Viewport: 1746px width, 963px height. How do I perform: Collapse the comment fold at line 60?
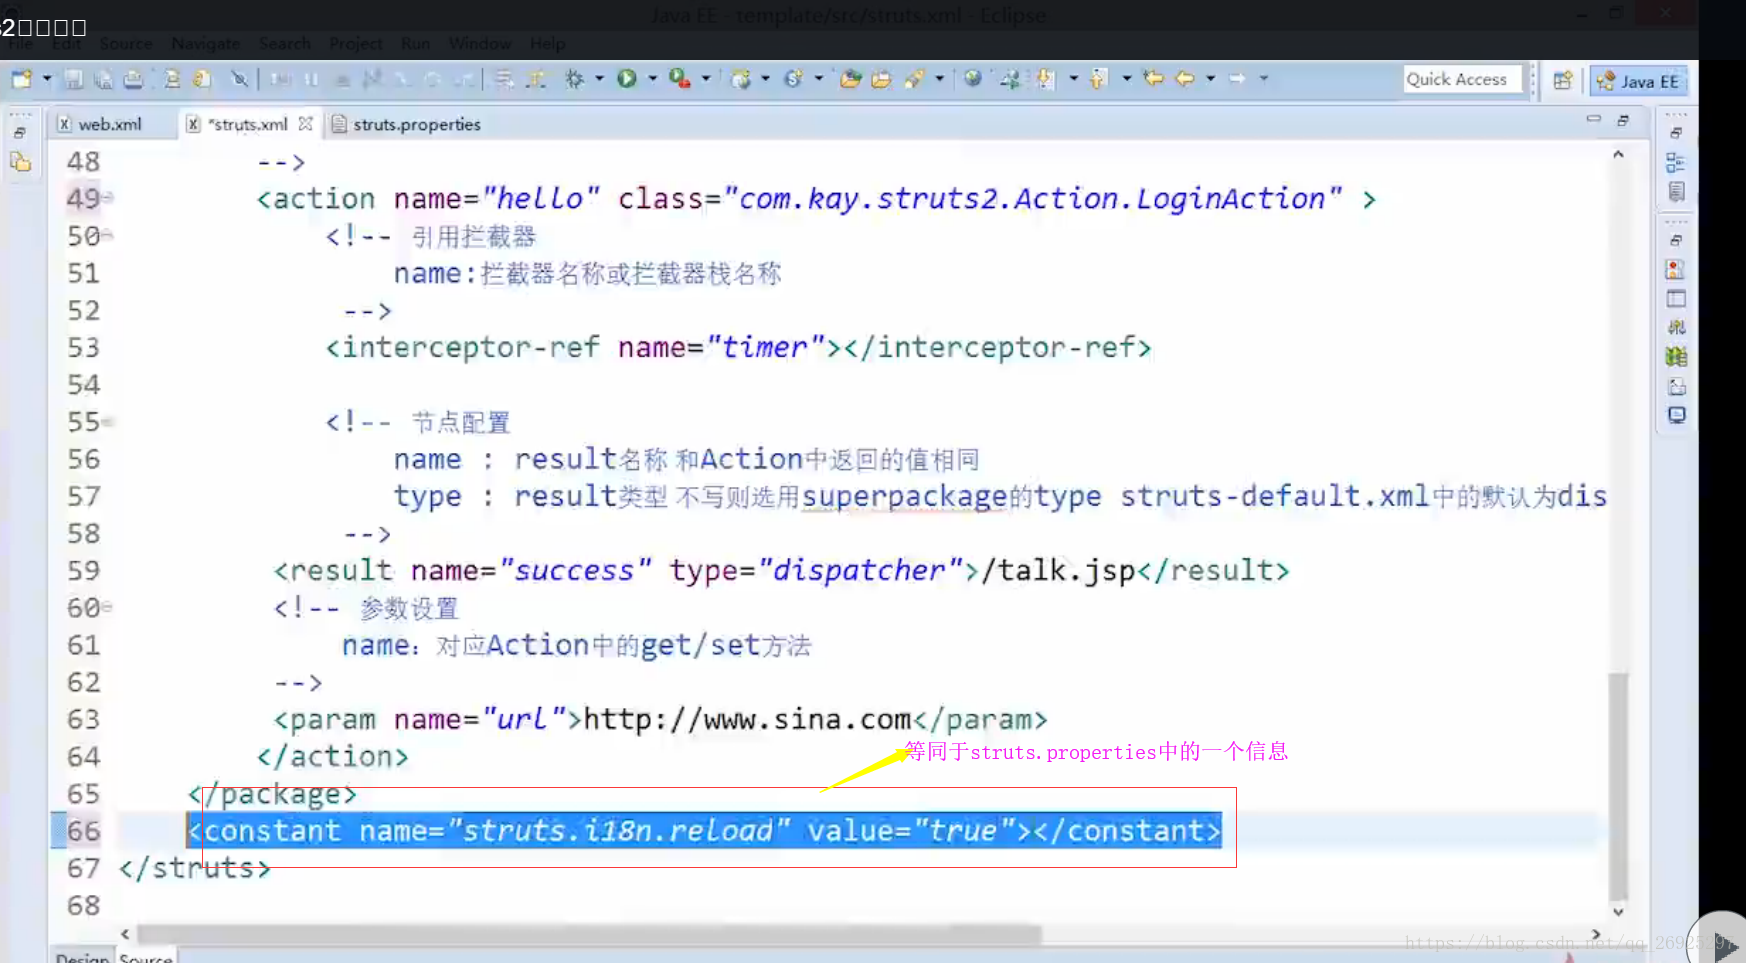coord(108,607)
